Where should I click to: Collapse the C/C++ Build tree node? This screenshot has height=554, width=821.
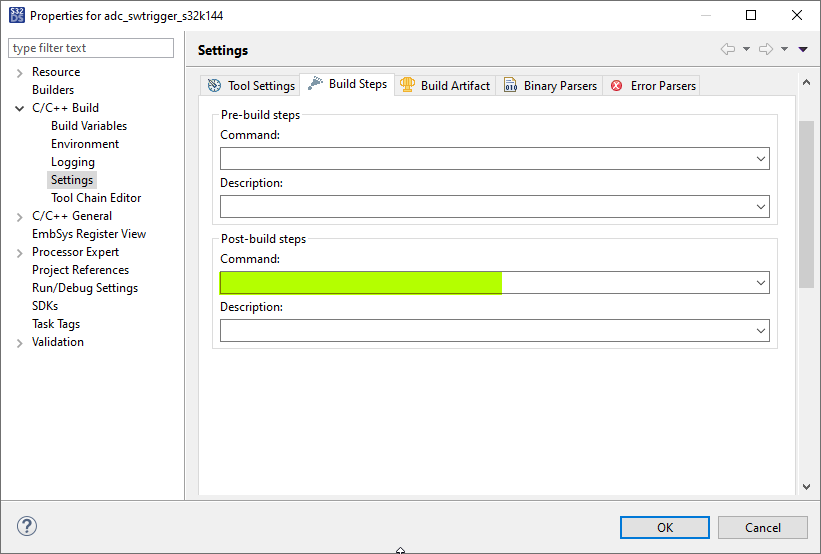pos(19,108)
